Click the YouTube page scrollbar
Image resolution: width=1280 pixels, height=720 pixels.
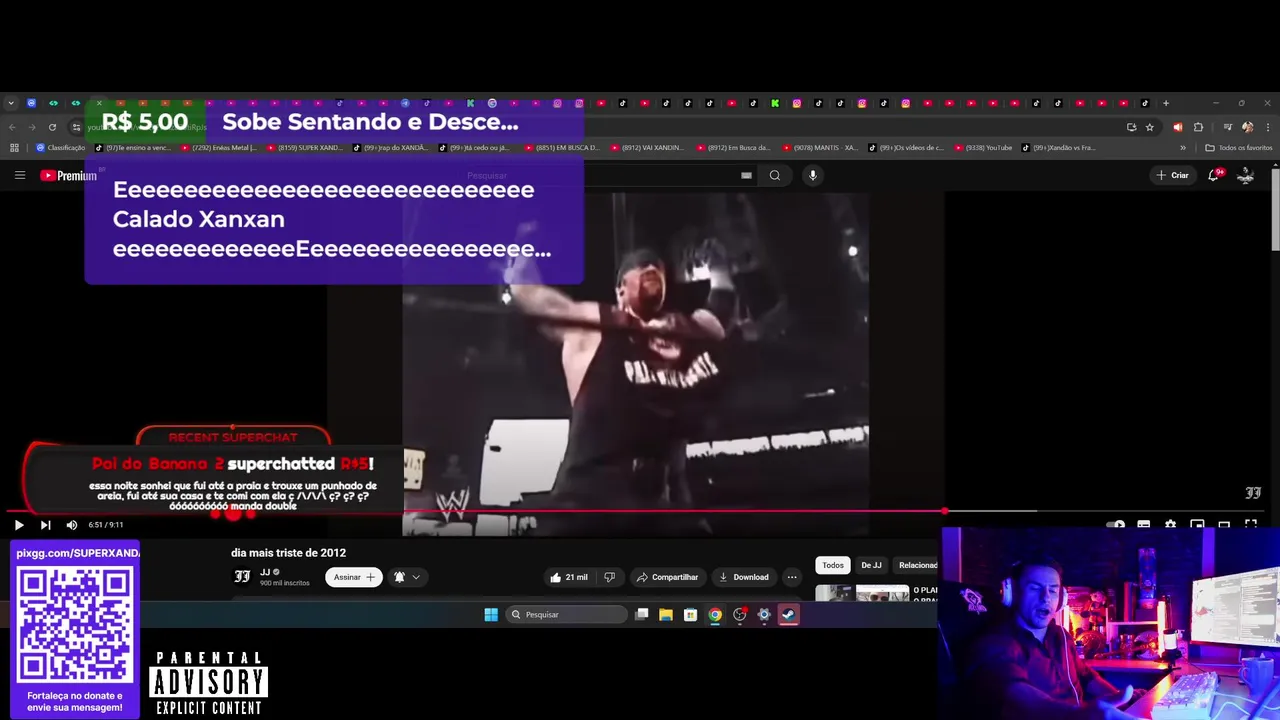[1274, 210]
